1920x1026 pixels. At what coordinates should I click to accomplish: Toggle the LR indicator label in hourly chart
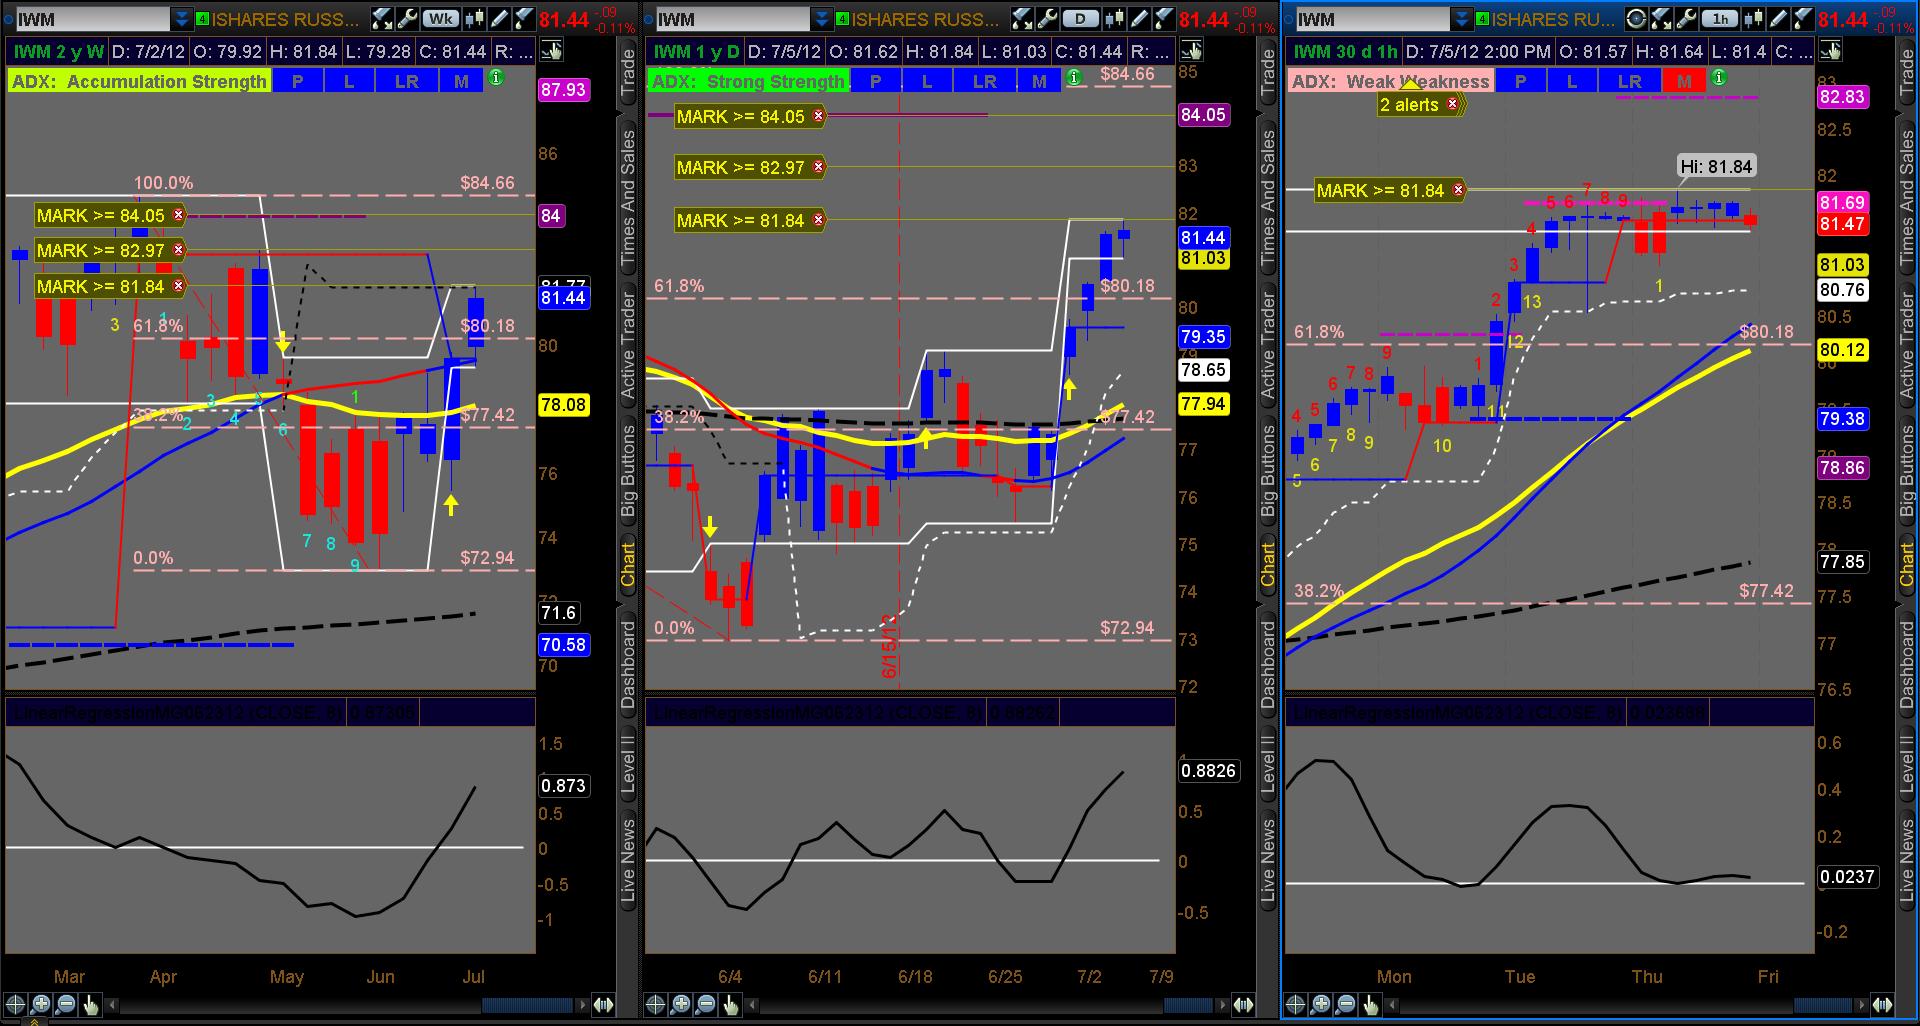[1630, 81]
